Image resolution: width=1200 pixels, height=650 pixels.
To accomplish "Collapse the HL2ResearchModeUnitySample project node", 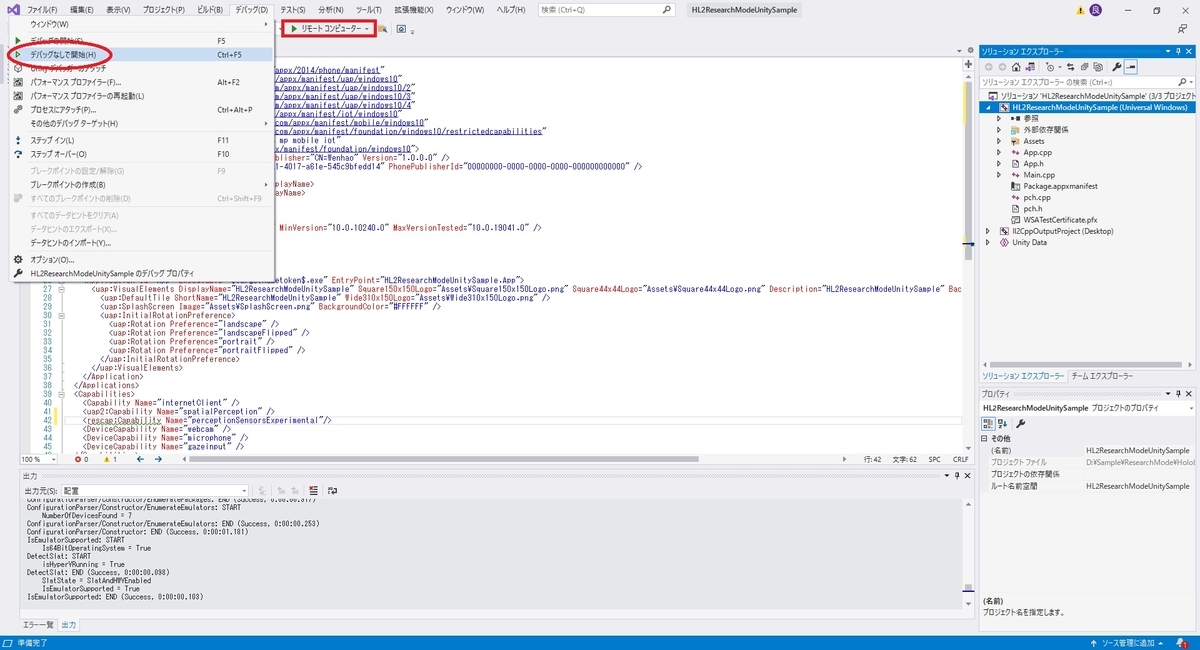I will coord(988,107).
